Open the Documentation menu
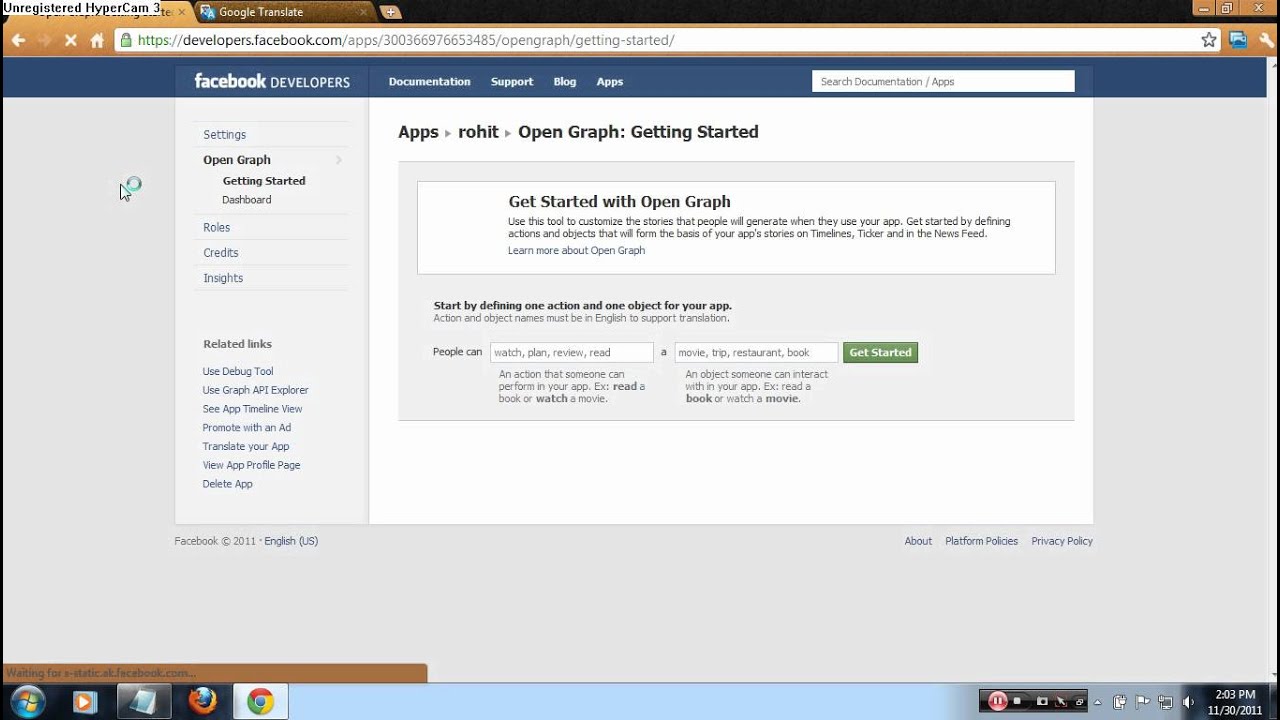 click(429, 82)
